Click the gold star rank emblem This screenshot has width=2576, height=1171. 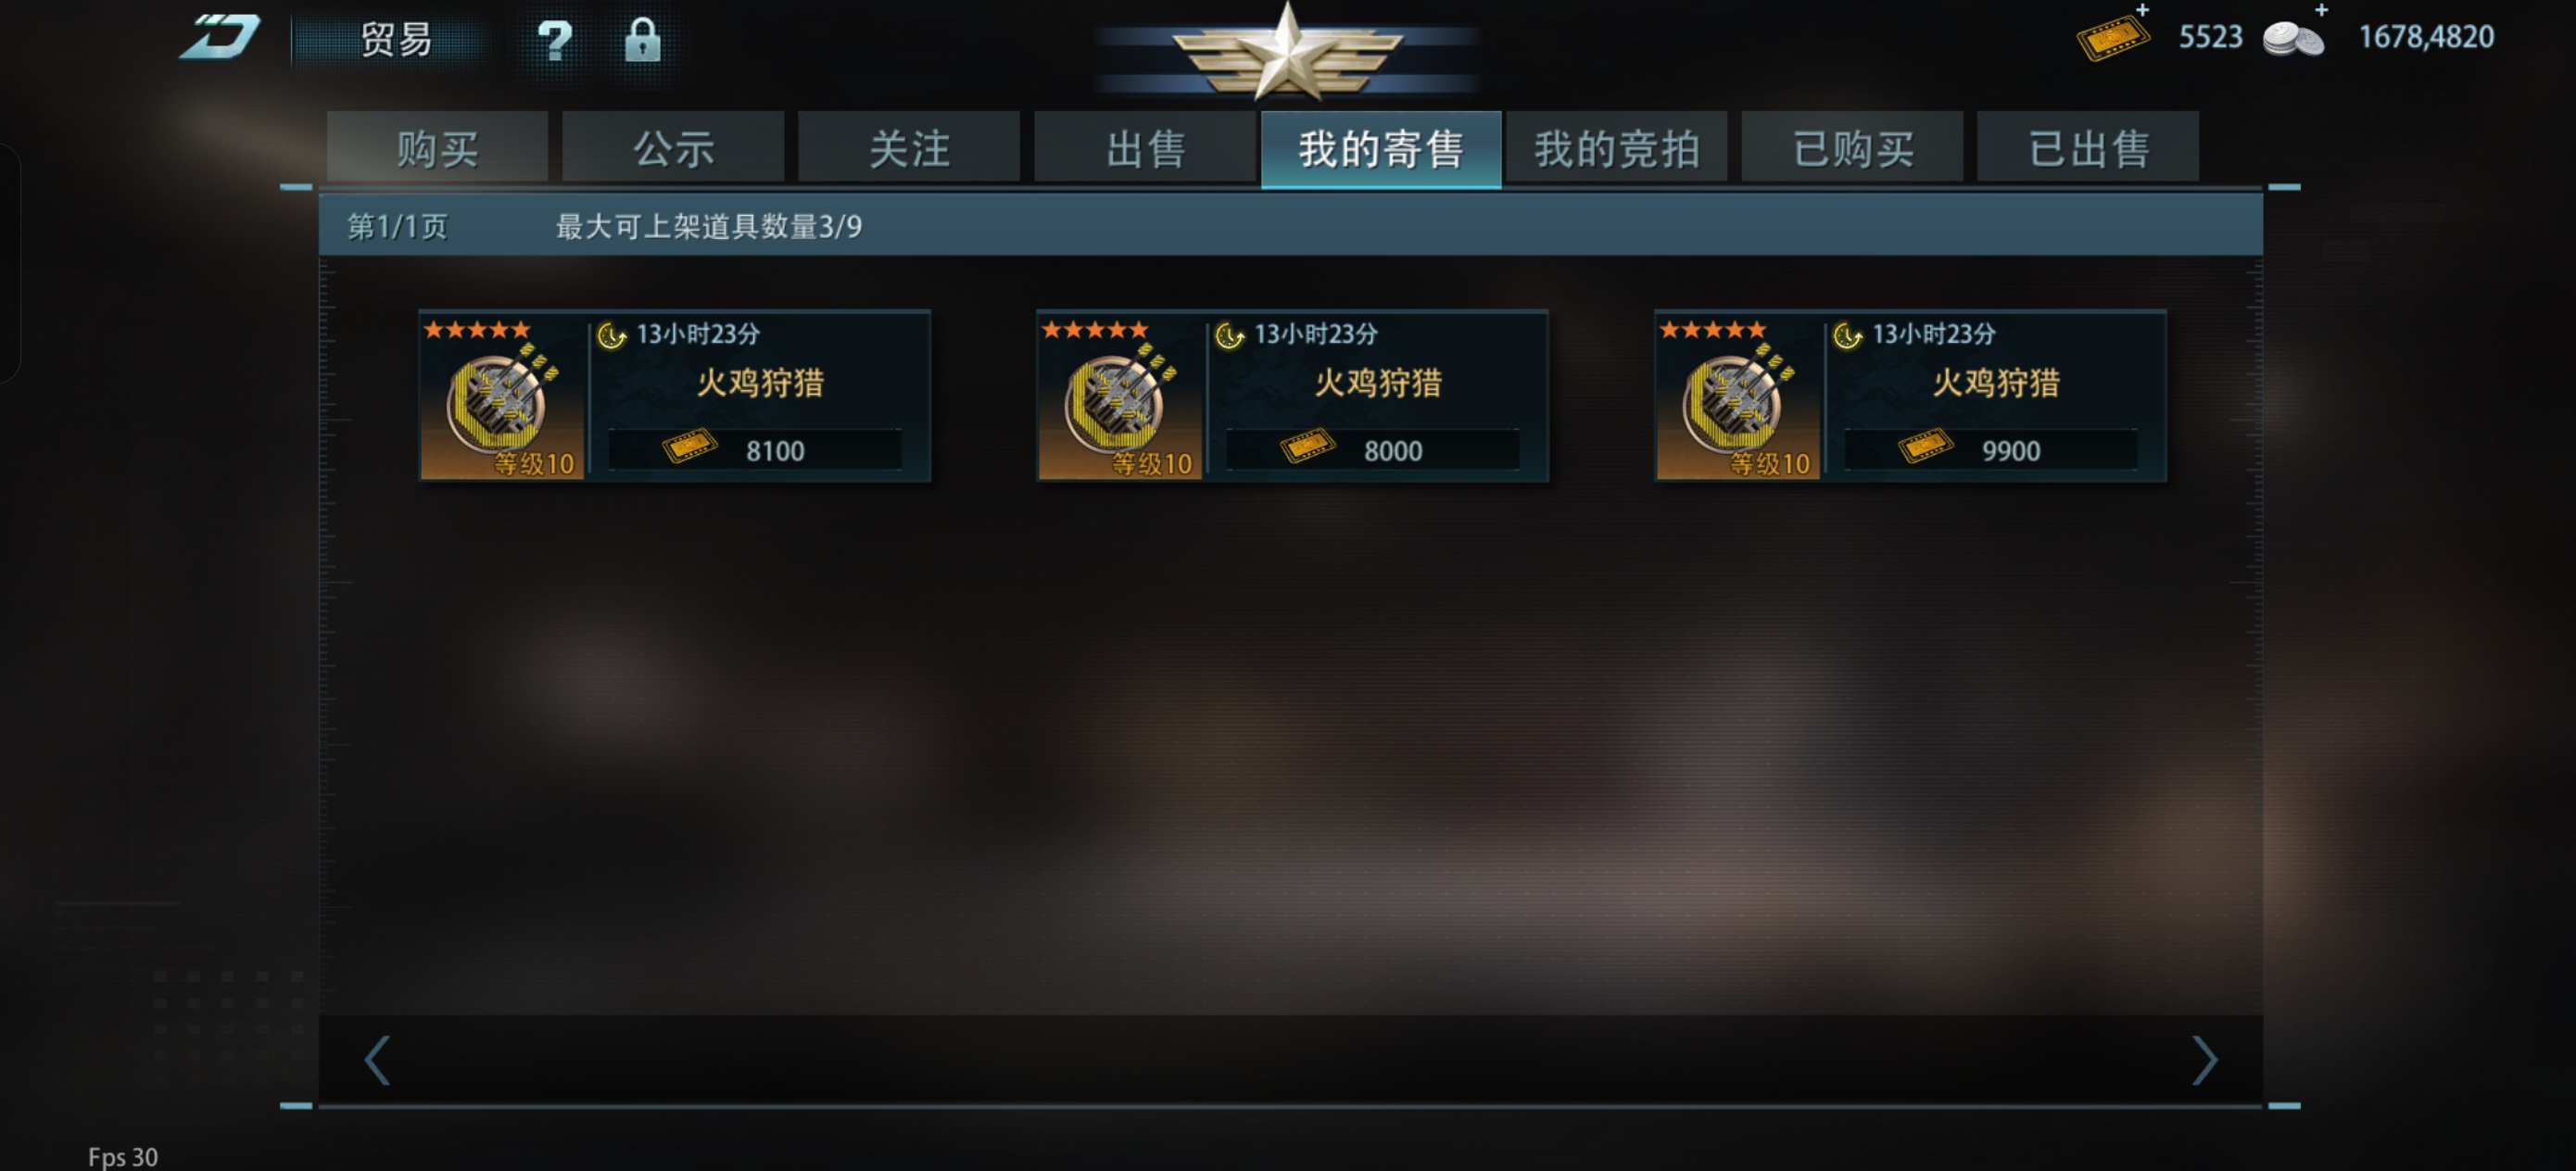1287,52
